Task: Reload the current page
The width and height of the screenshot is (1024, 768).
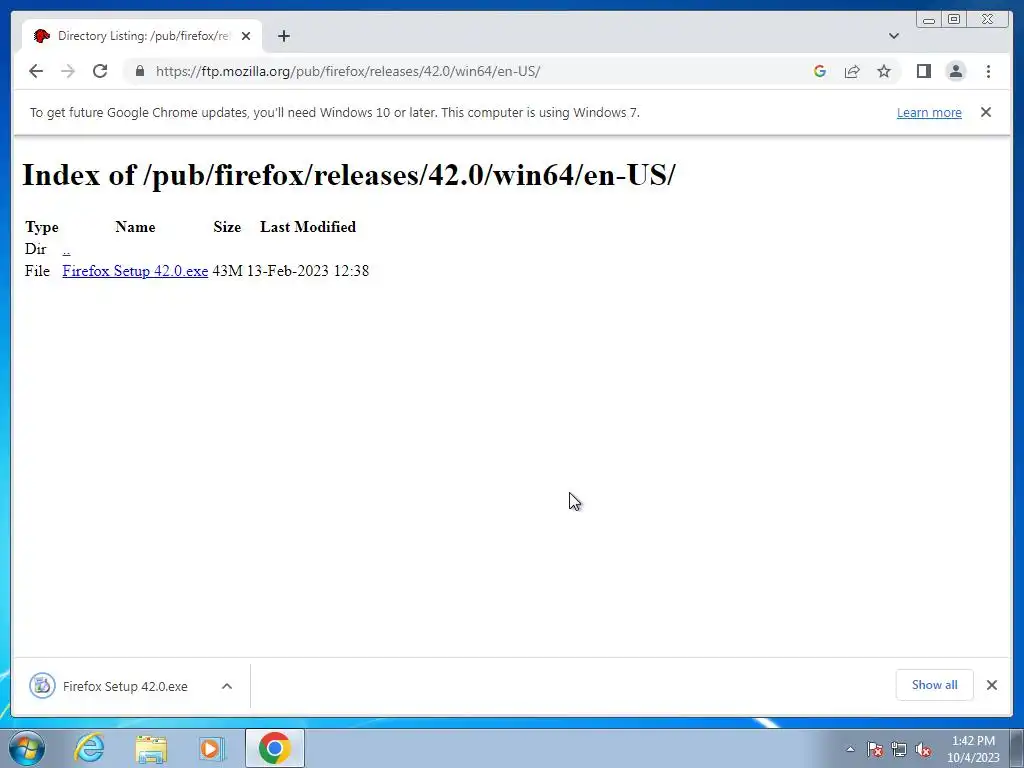Action: tap(100, 71)
